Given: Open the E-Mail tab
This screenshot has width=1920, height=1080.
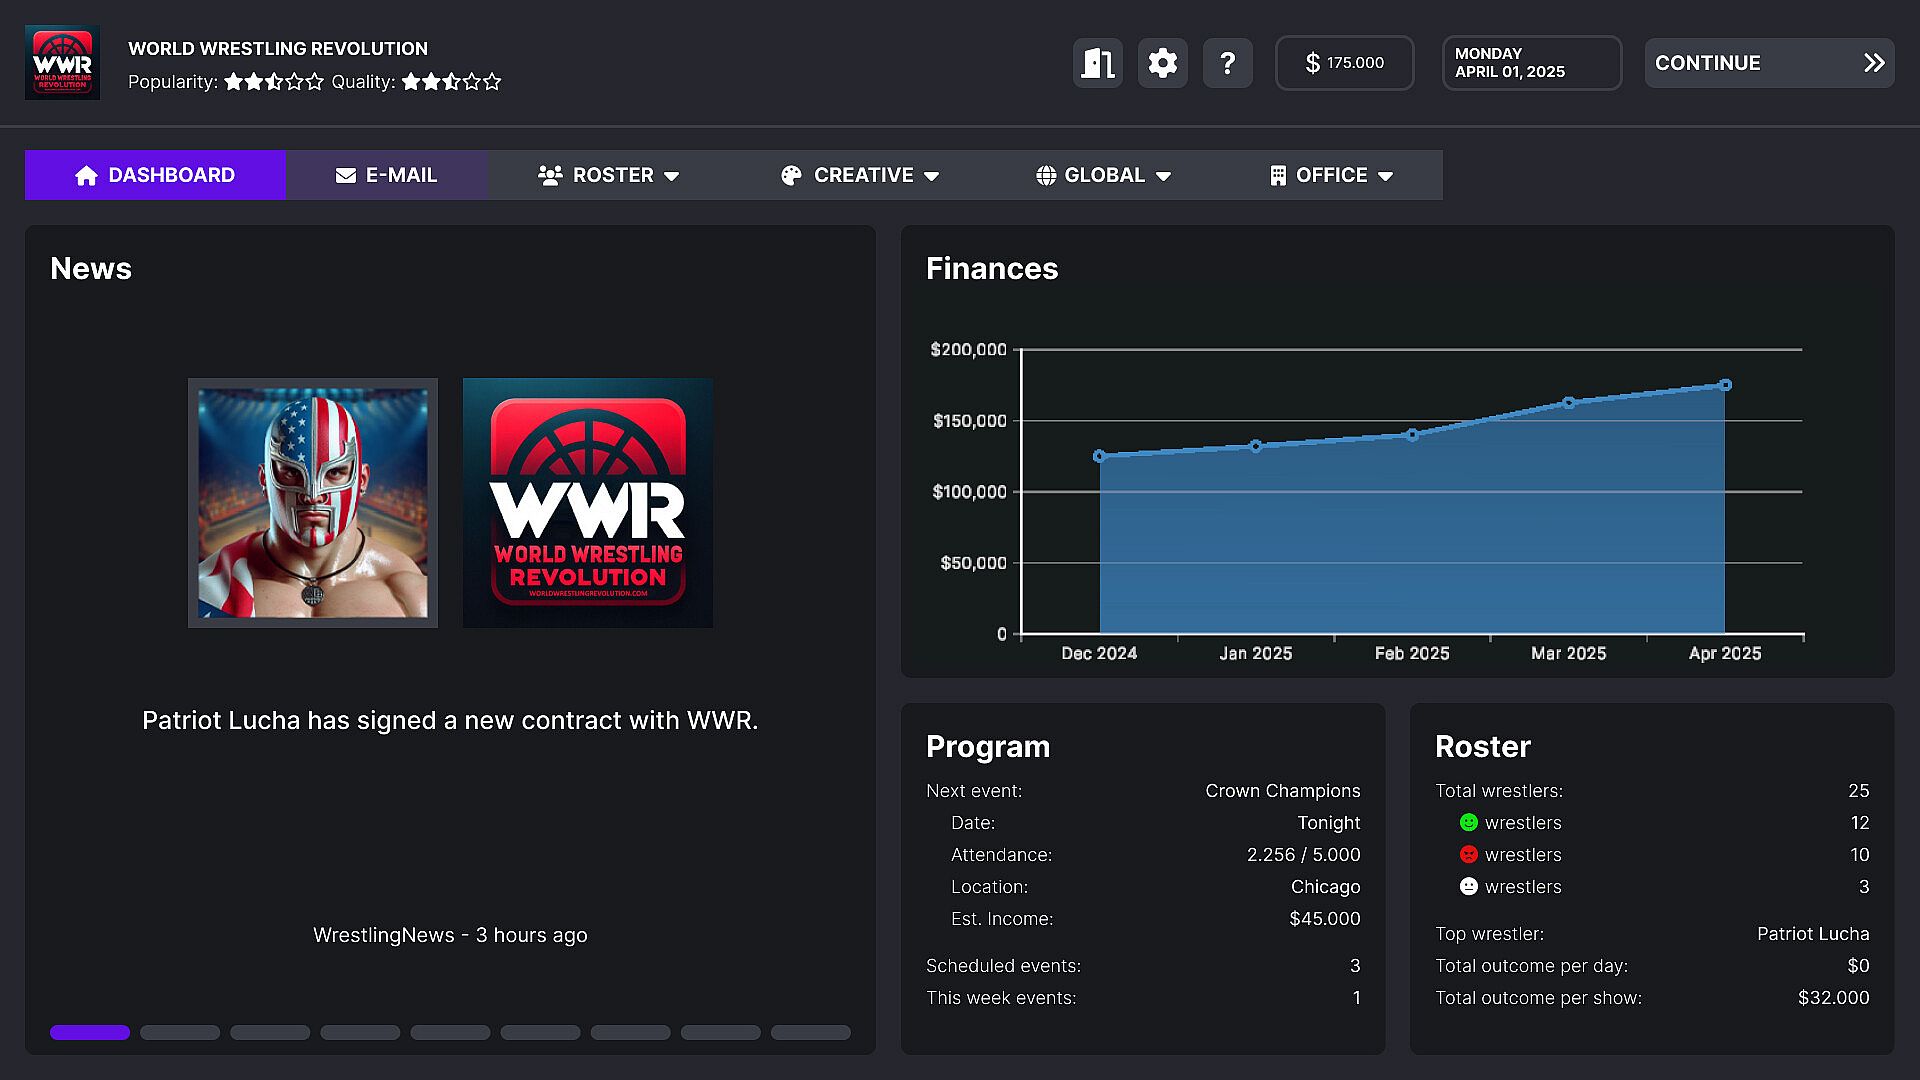Looking at the screenshot, I should [x=386, y=175].
